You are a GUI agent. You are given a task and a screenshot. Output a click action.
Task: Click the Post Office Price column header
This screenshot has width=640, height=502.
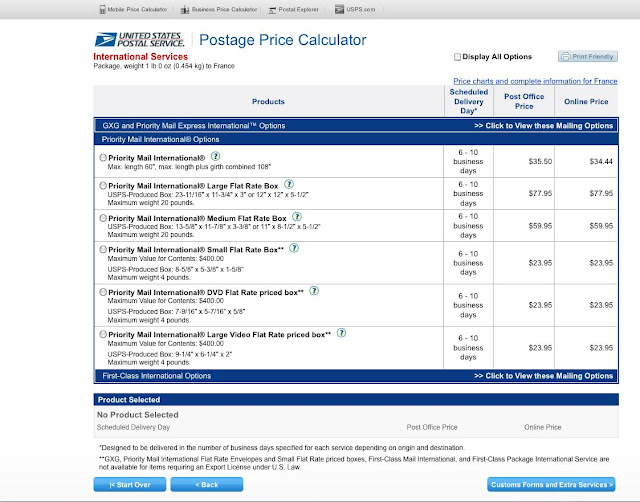524,101
